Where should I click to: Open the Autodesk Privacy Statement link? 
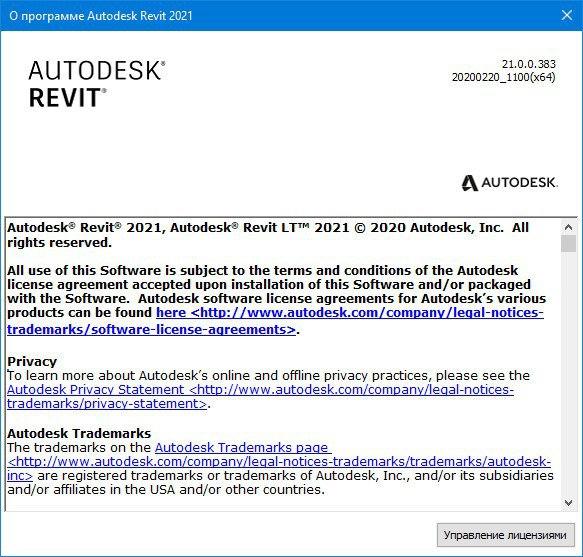point(260,396)
